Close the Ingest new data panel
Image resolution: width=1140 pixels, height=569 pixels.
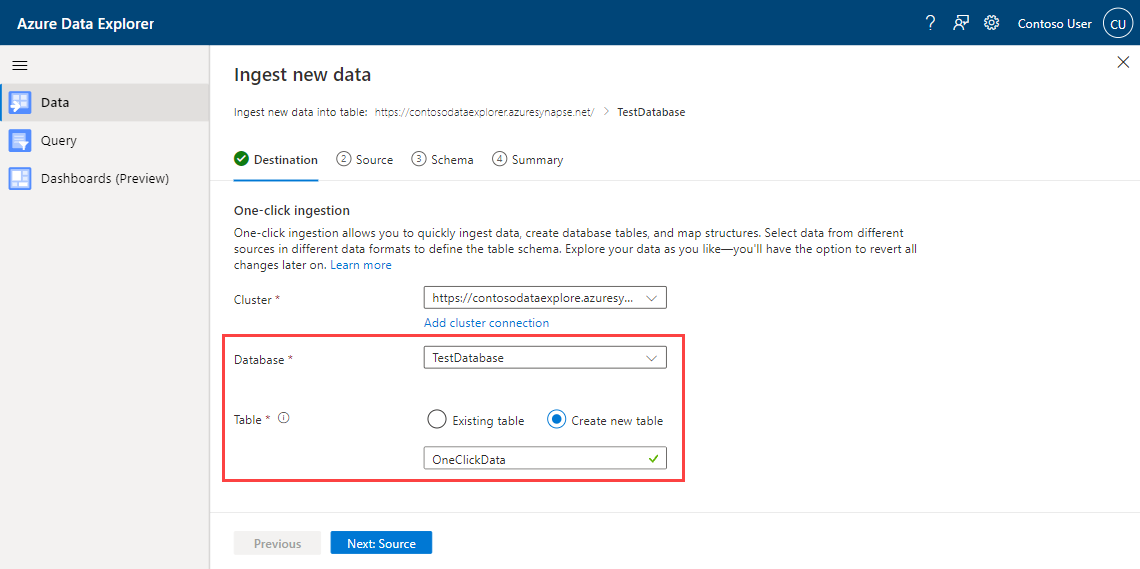1123,62
